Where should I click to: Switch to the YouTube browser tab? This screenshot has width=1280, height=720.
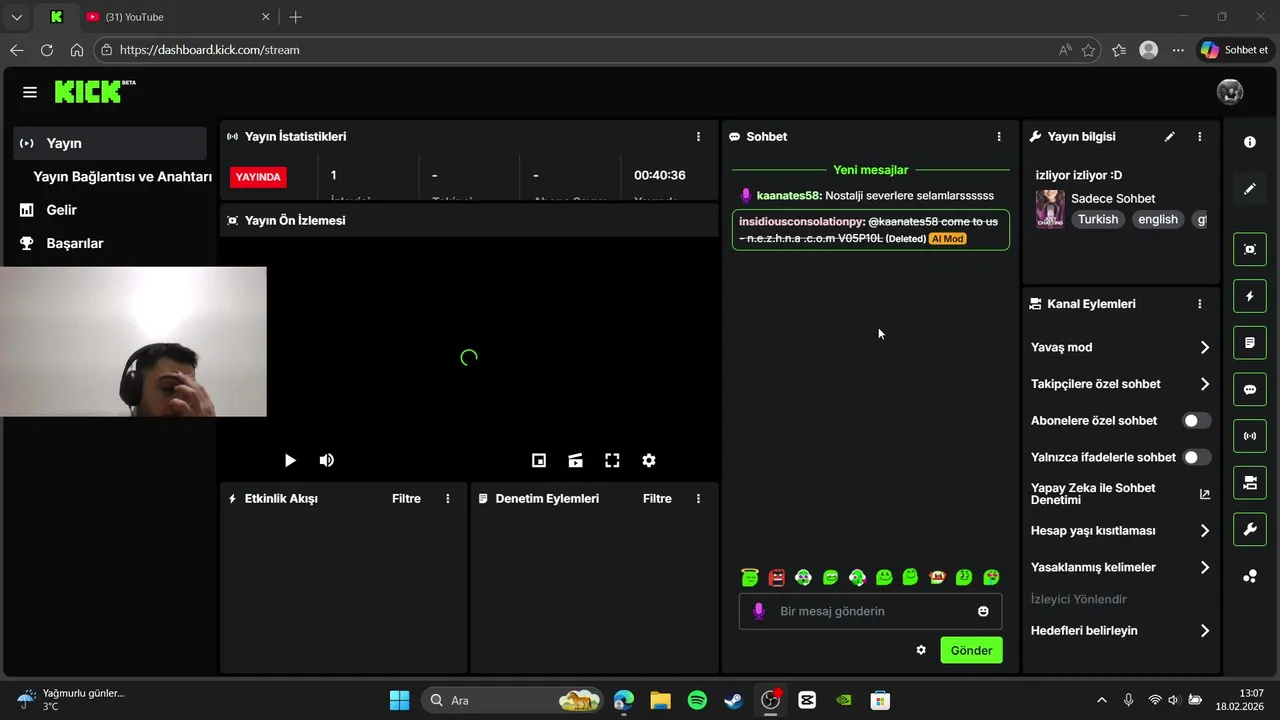[x=175, y=17]
